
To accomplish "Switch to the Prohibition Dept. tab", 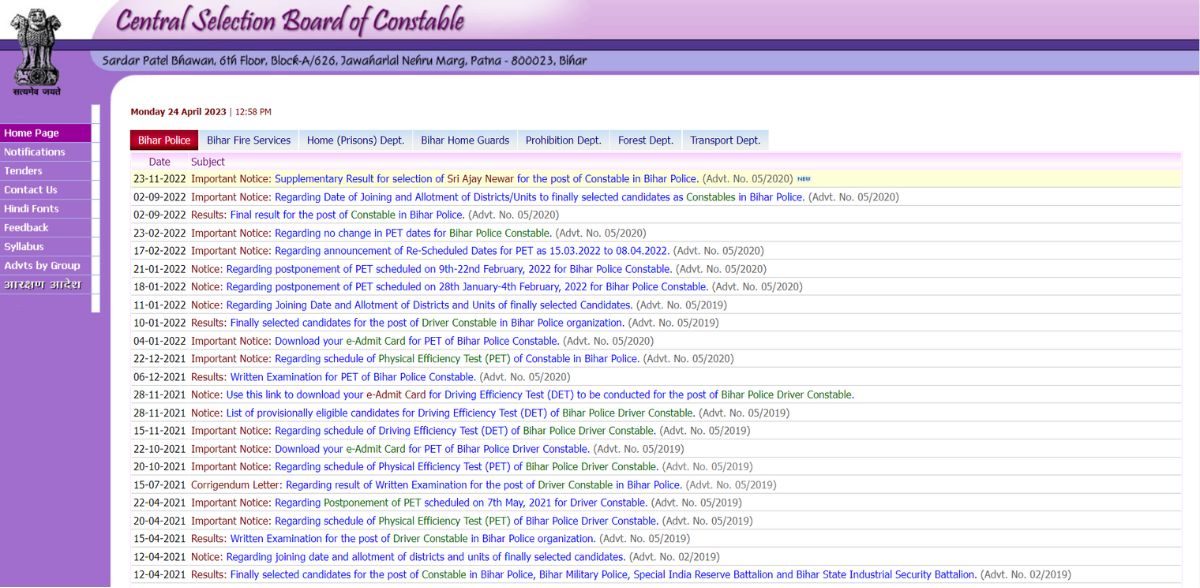I will pyautogui.click(x=564, y=141).
